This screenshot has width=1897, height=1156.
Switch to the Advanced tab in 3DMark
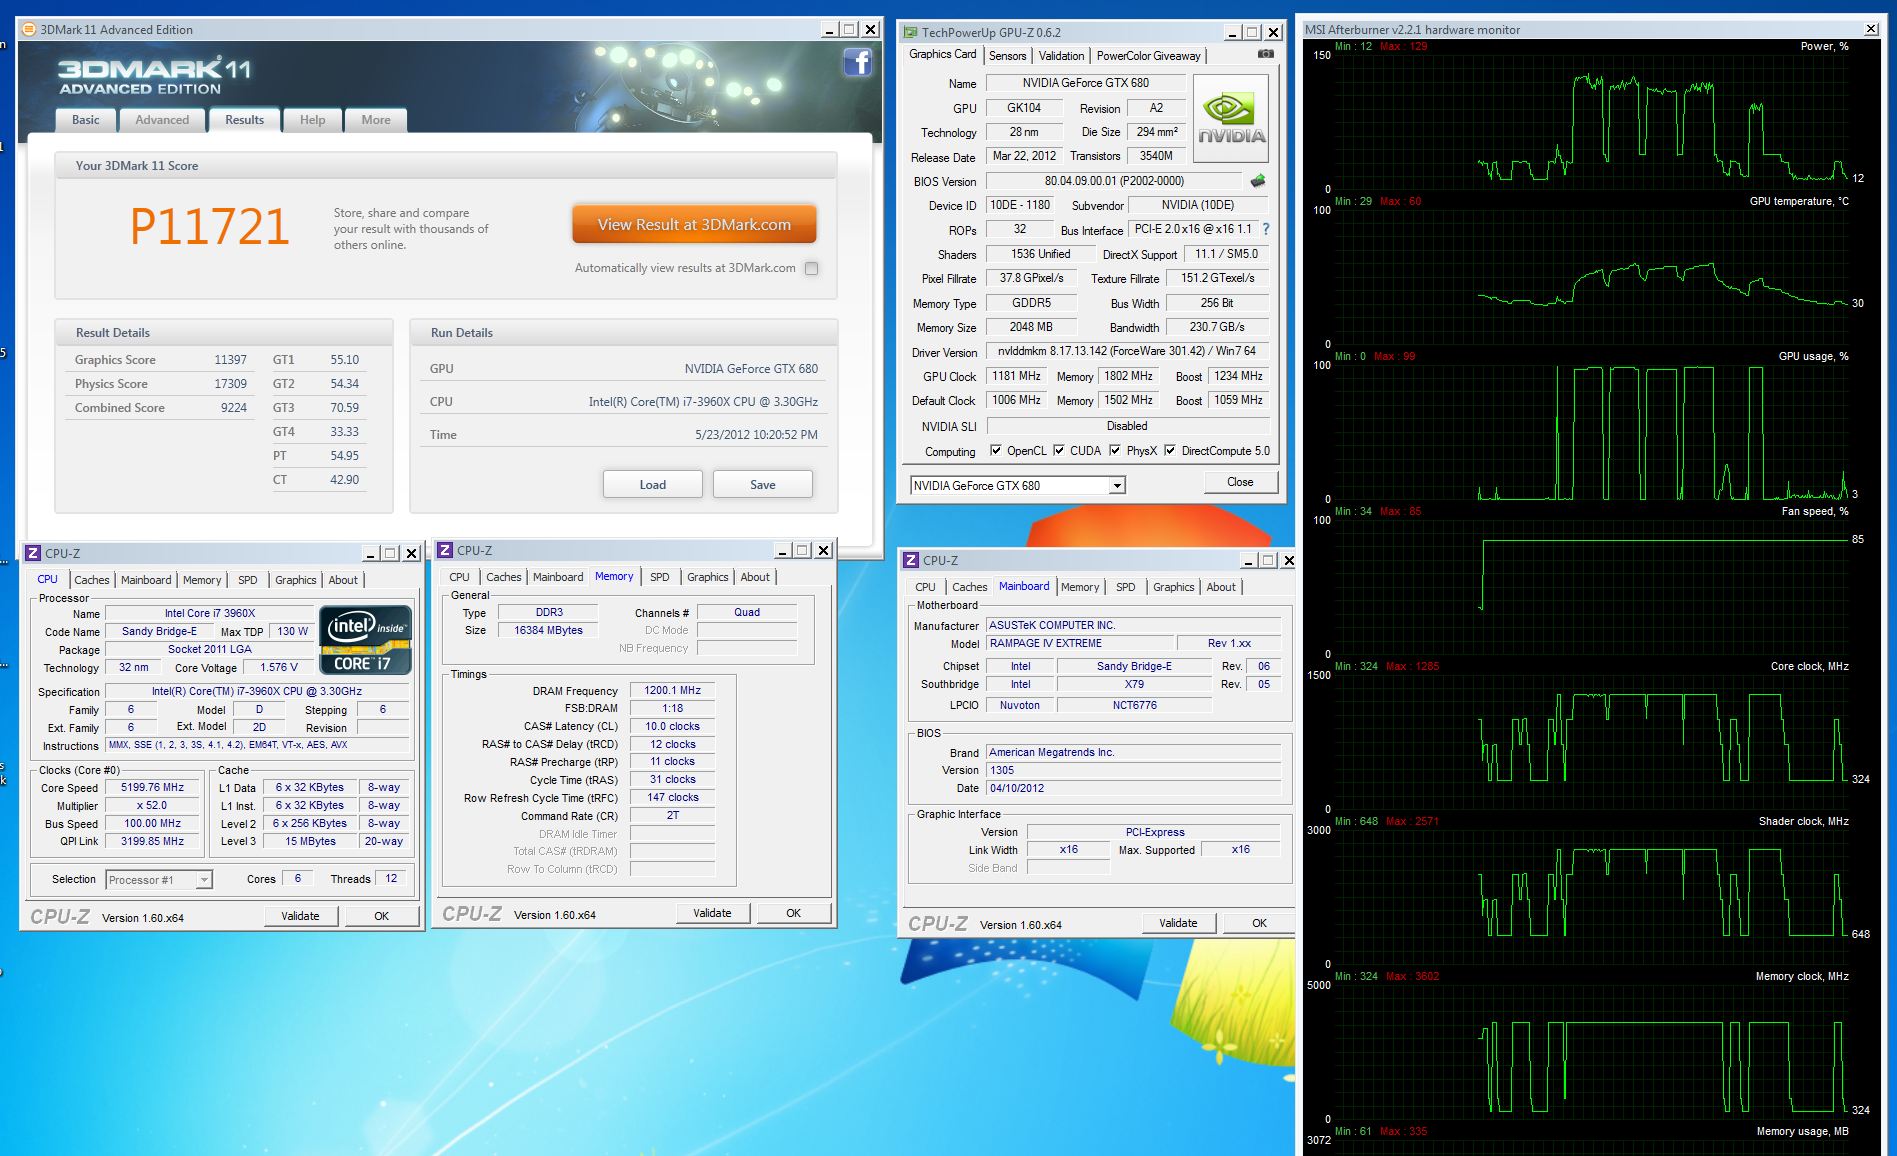[162, 120]
